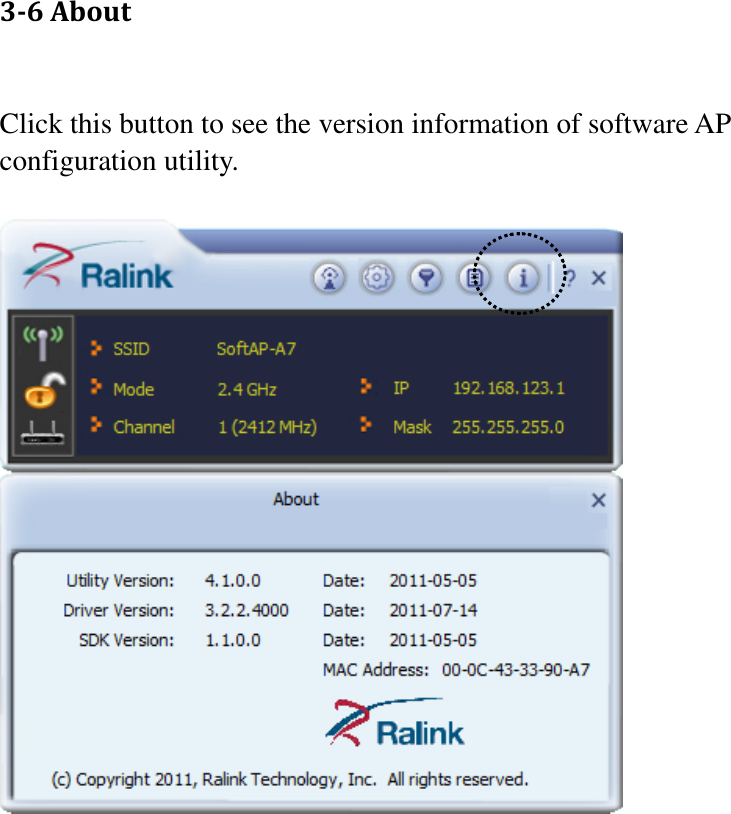Click the orange arrow beside IP
The width and height of the screenshot is (731, 814).
[x=366, y=386]
